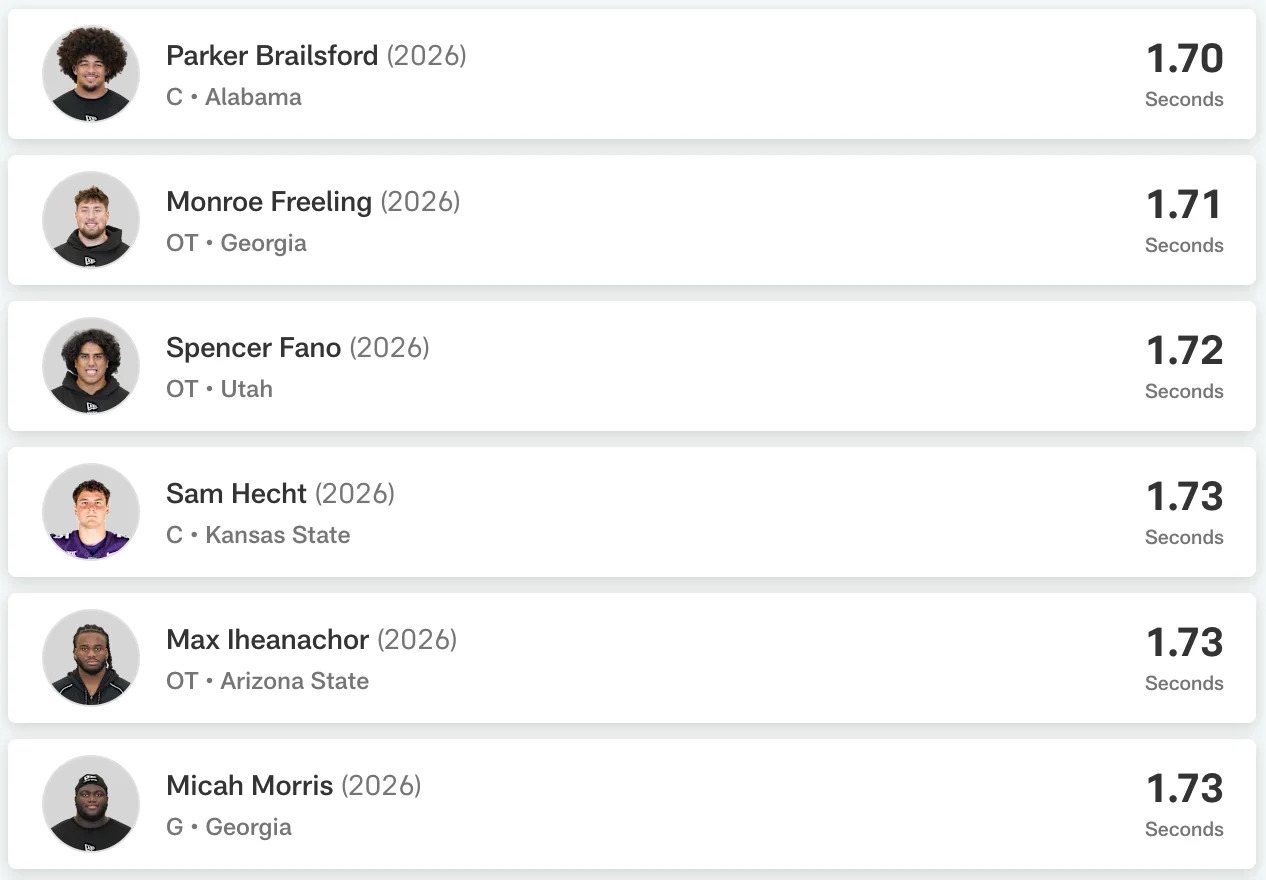Image resolution: width=1266 pixels, height=880 pixels.
Task: Open the Parker Brailsford name link
Action: [x=272, y=56]
